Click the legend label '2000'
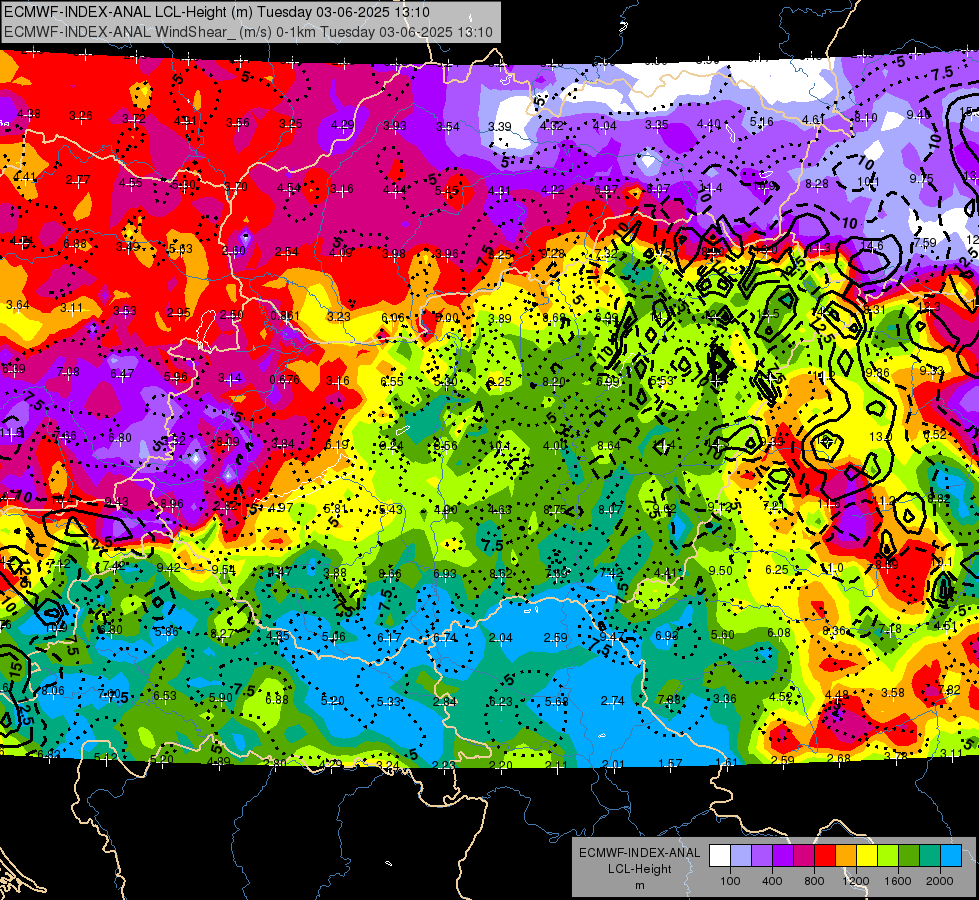The height and width of the screenshot is (900, 979). pyautogui.click(x=939, y=881)
